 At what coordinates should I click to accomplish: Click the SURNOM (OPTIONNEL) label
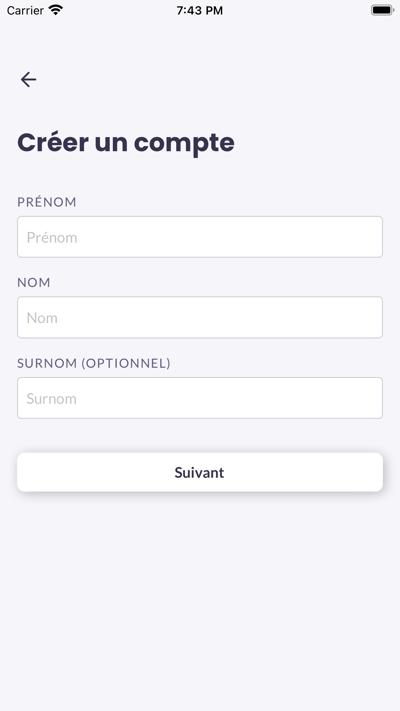click(94, 363)
